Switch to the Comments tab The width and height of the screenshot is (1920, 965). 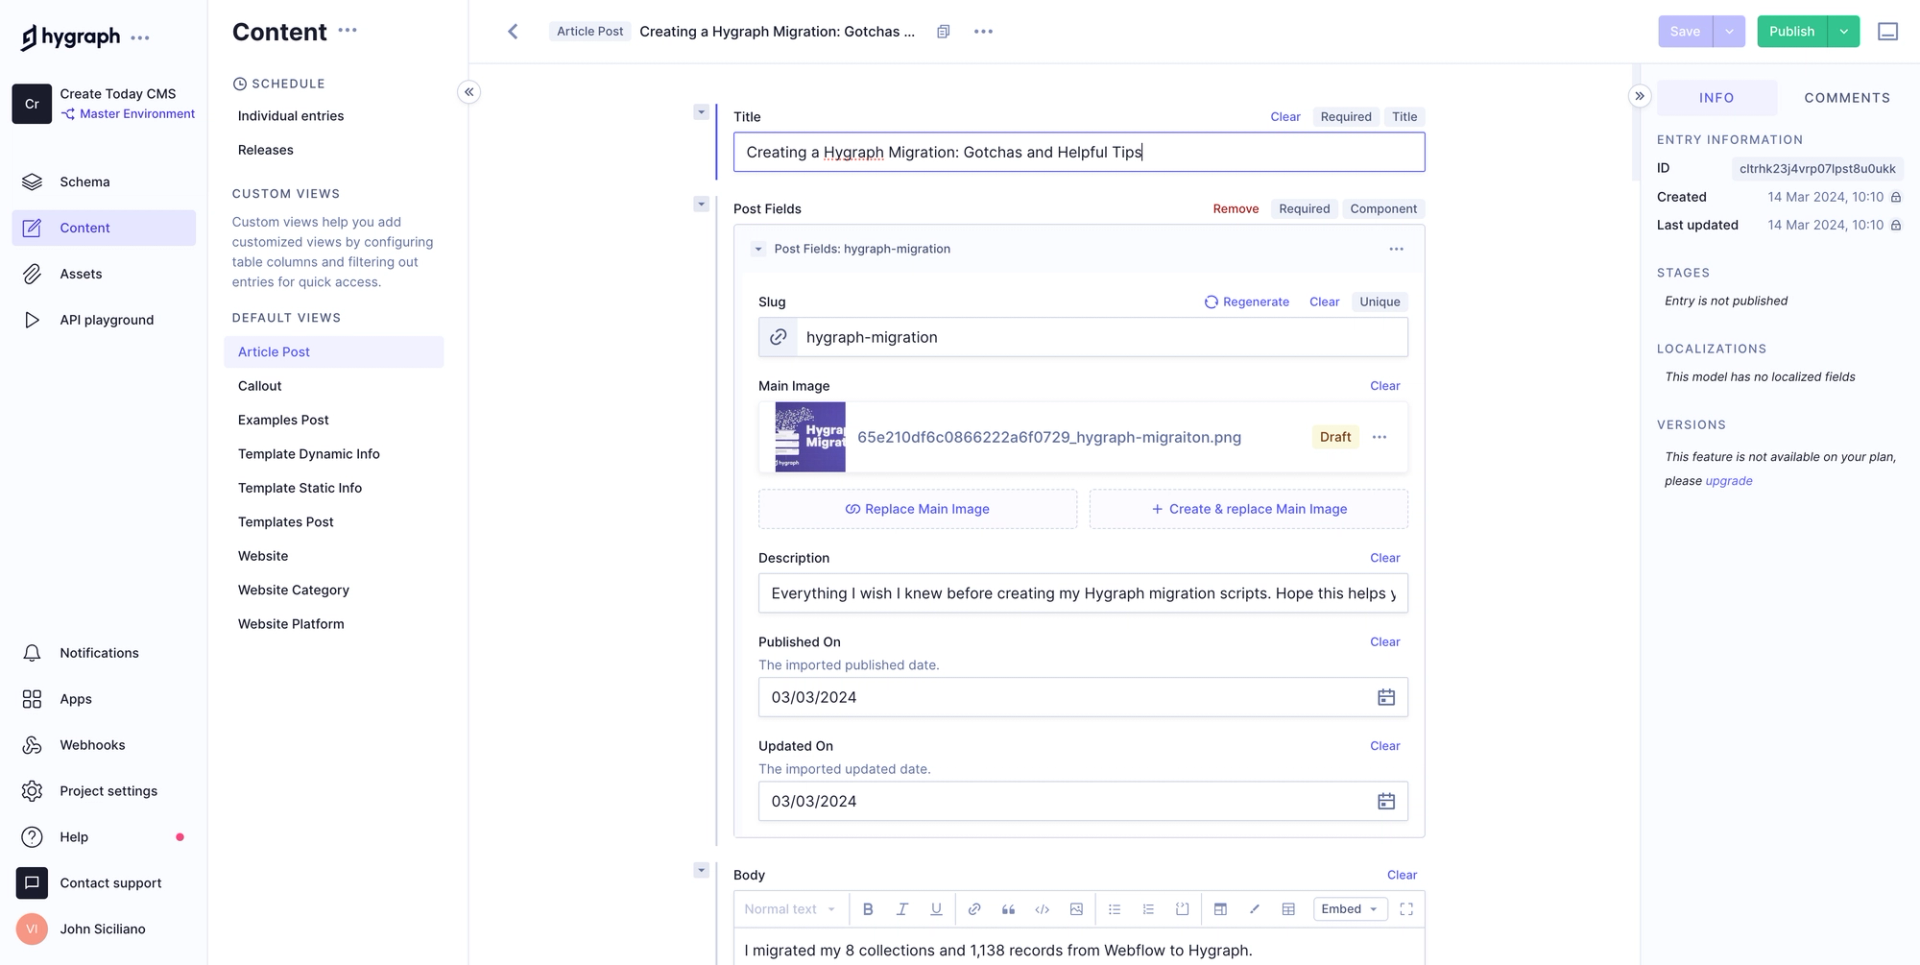tap(1846, 98)
